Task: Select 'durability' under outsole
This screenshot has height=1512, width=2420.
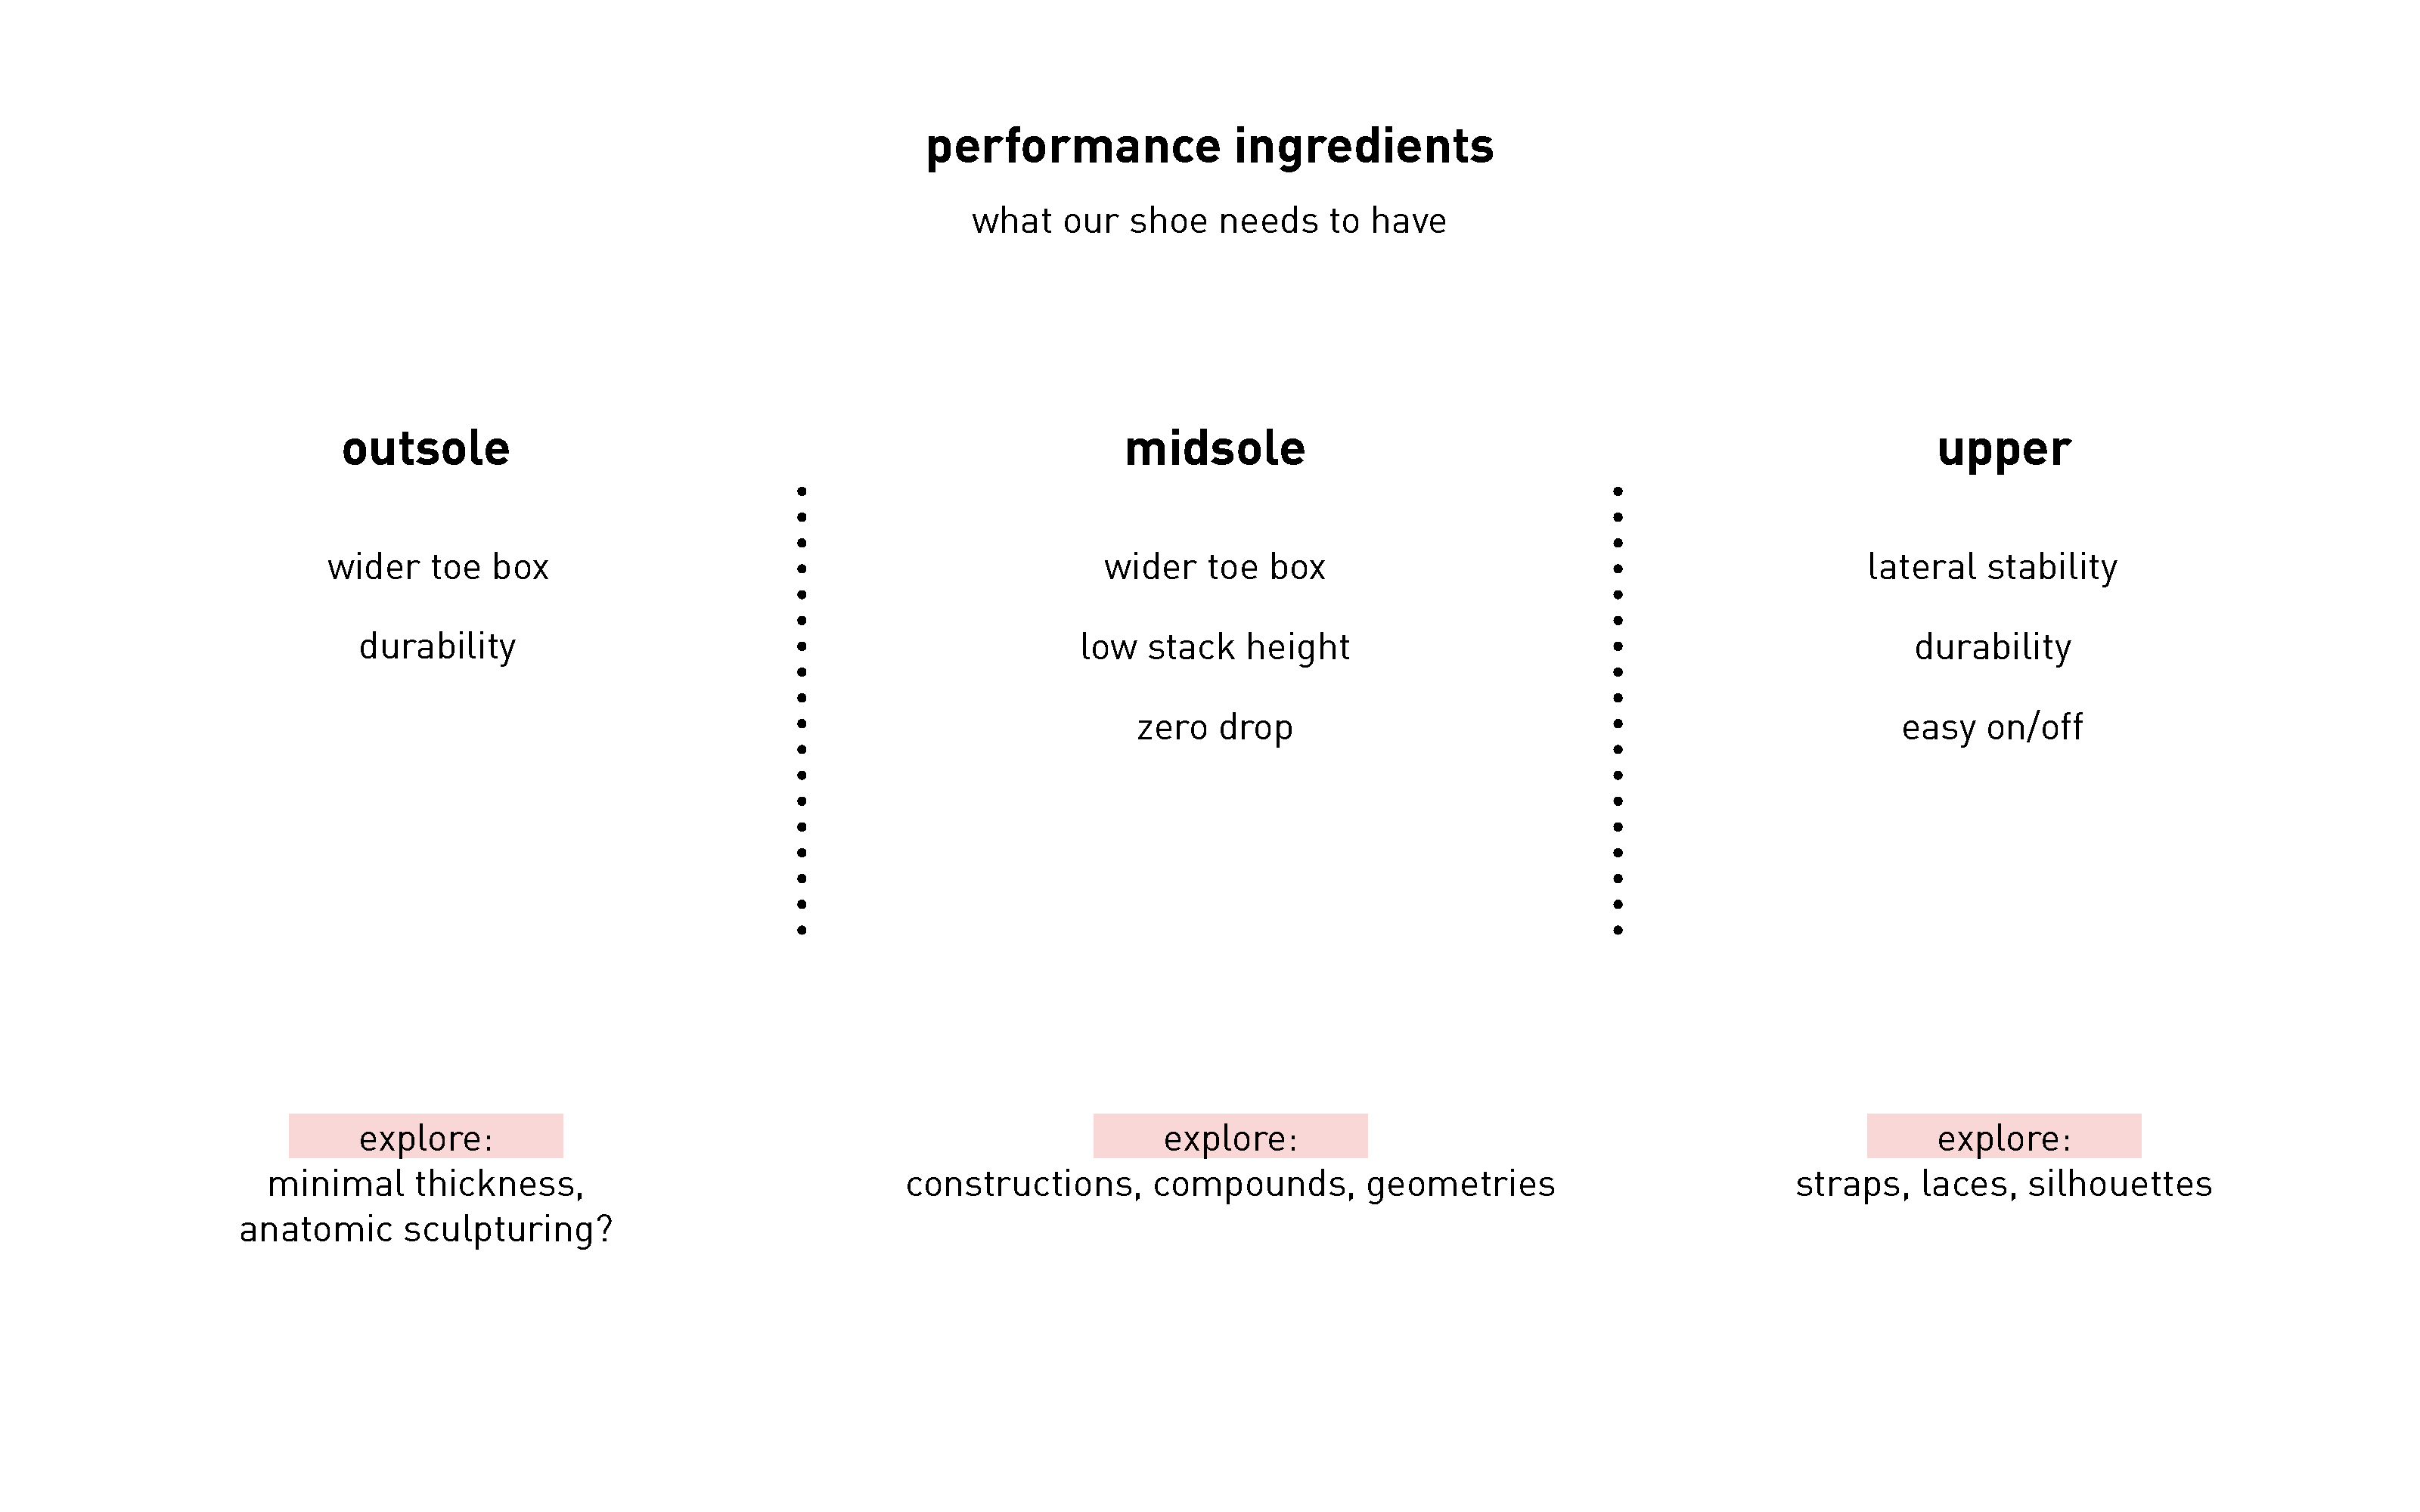Action: (438, 647)
